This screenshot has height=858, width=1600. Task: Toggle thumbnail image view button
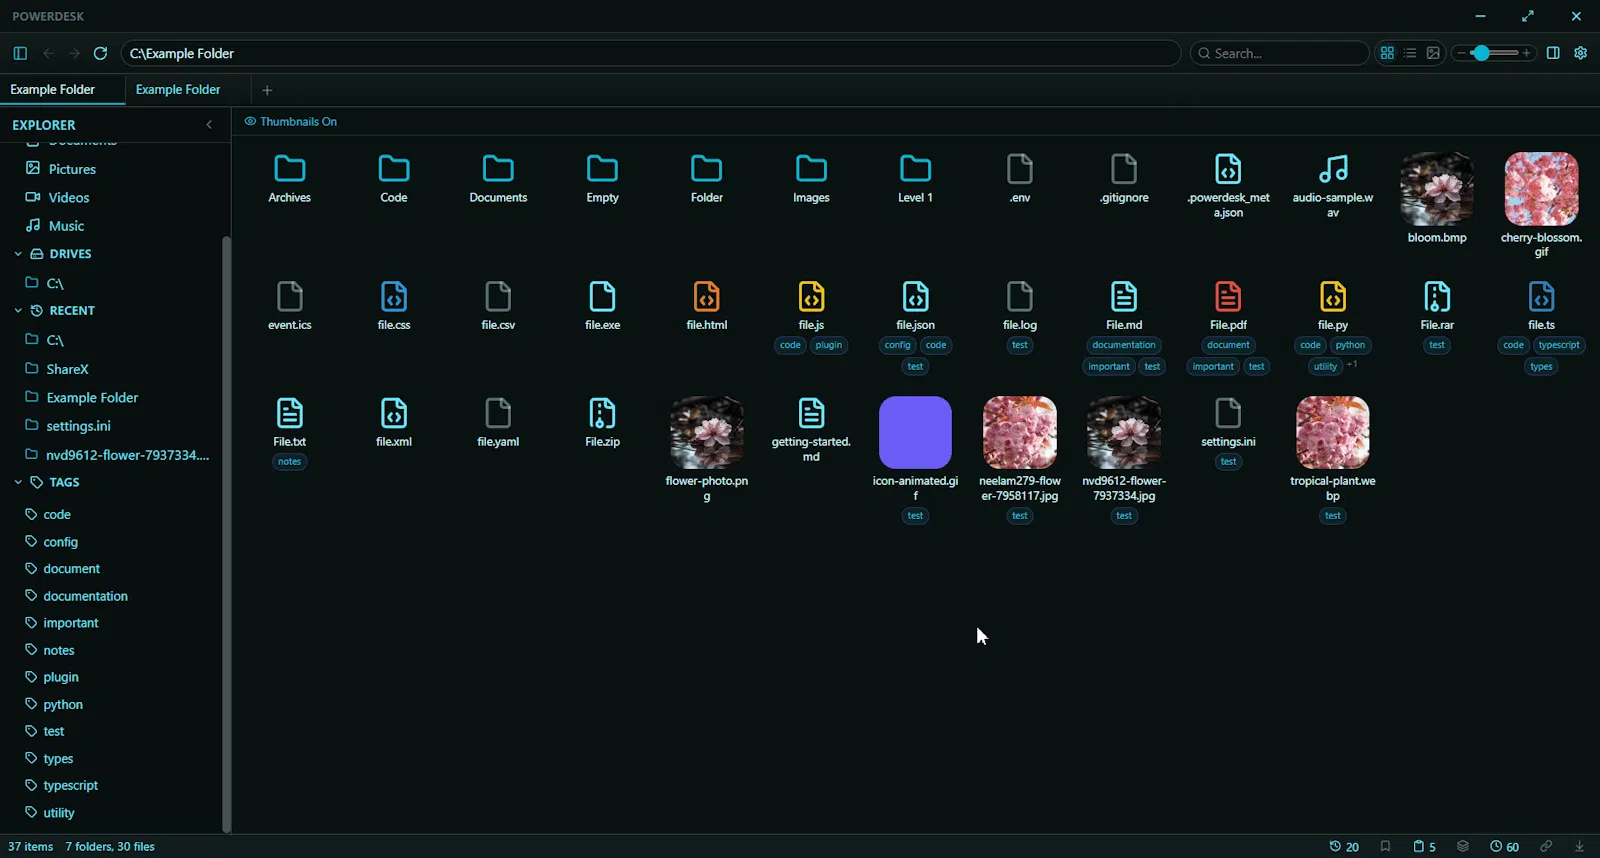pos(1433,53)
